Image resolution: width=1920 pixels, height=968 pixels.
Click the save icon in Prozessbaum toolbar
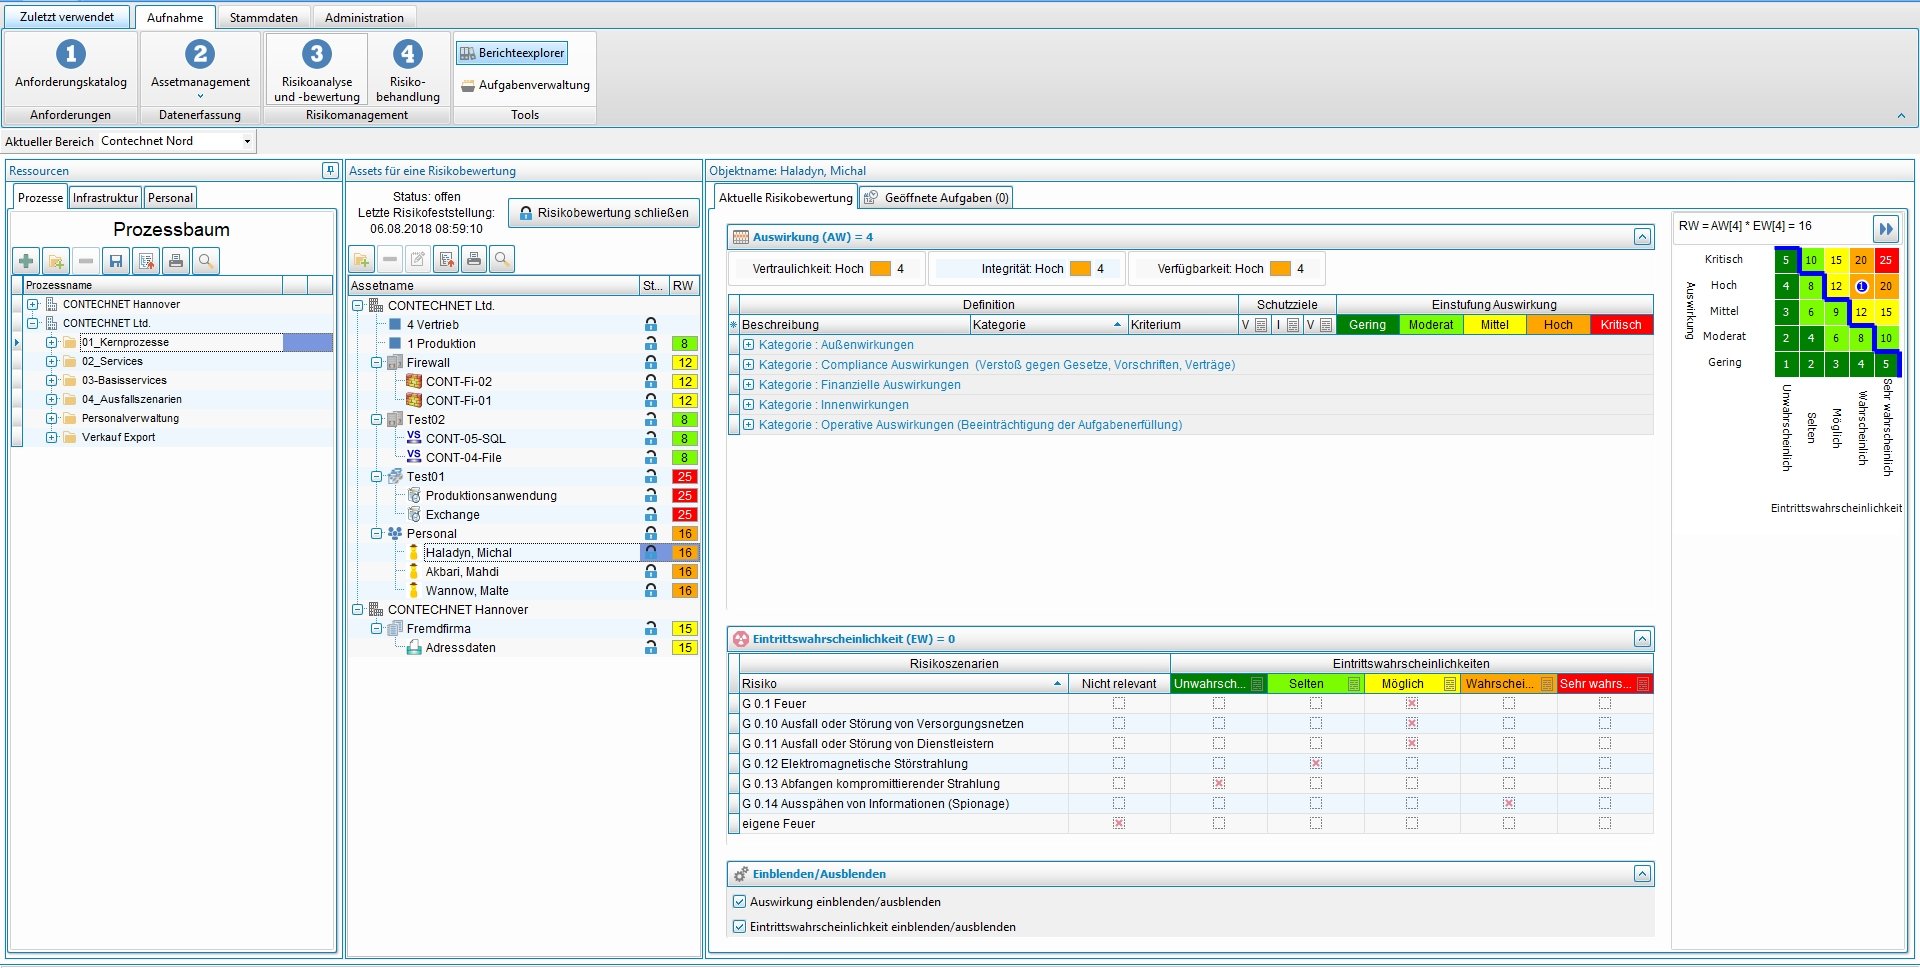click(116, 261)
